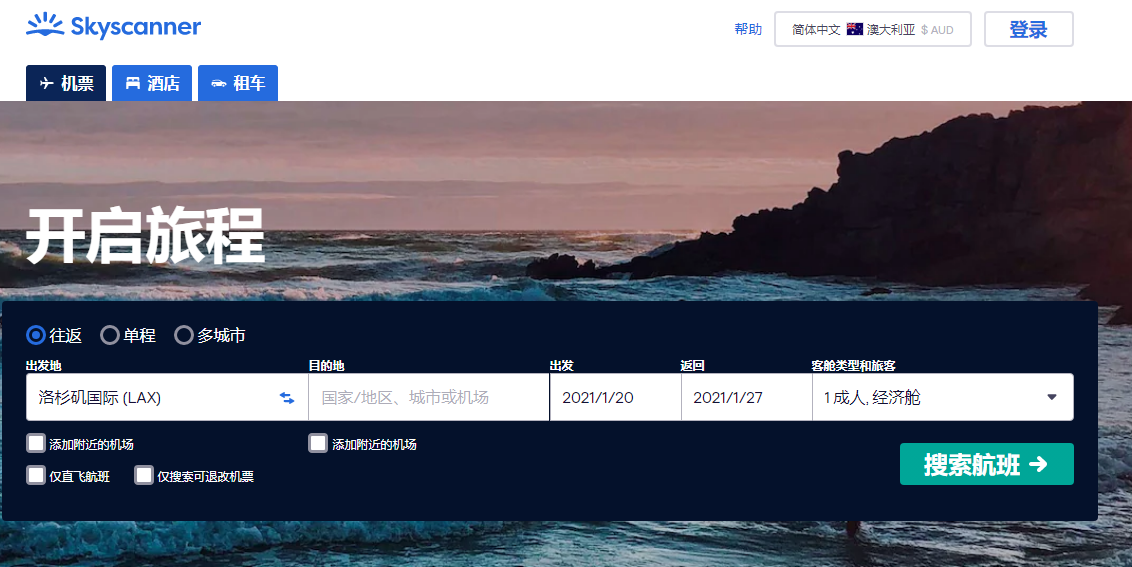
Task: Click the 出发地 field showing 洛杉矶国际 (LAX)
Action: coord(167,397)
